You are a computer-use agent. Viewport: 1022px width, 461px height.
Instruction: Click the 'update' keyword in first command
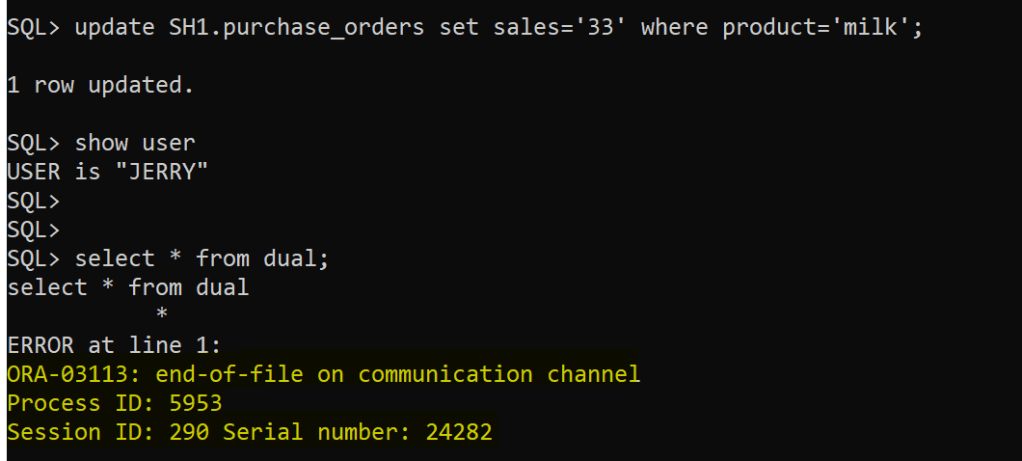point(114,28)
